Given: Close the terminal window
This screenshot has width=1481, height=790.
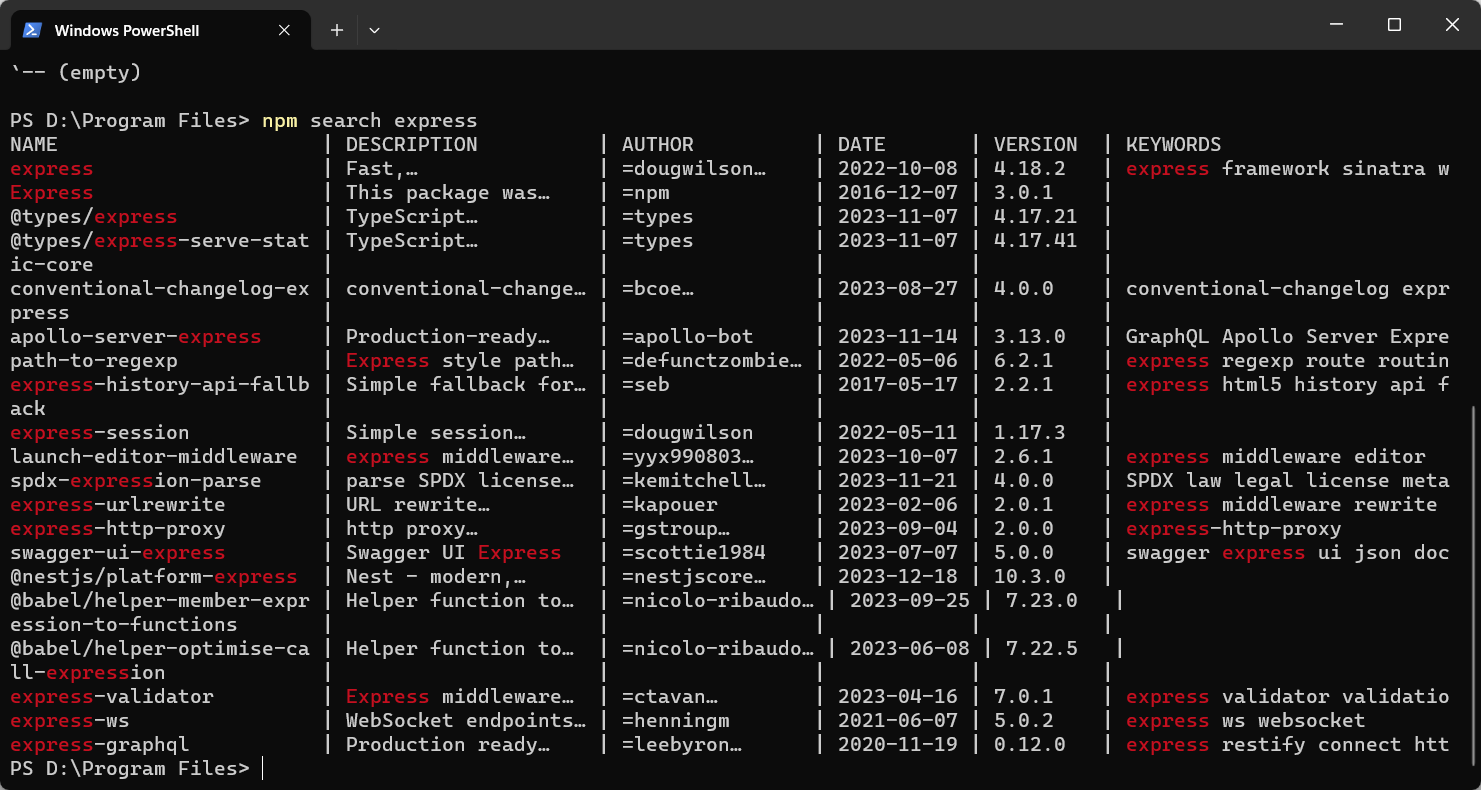Looking at the screenshot, I should pos(1452,25).
